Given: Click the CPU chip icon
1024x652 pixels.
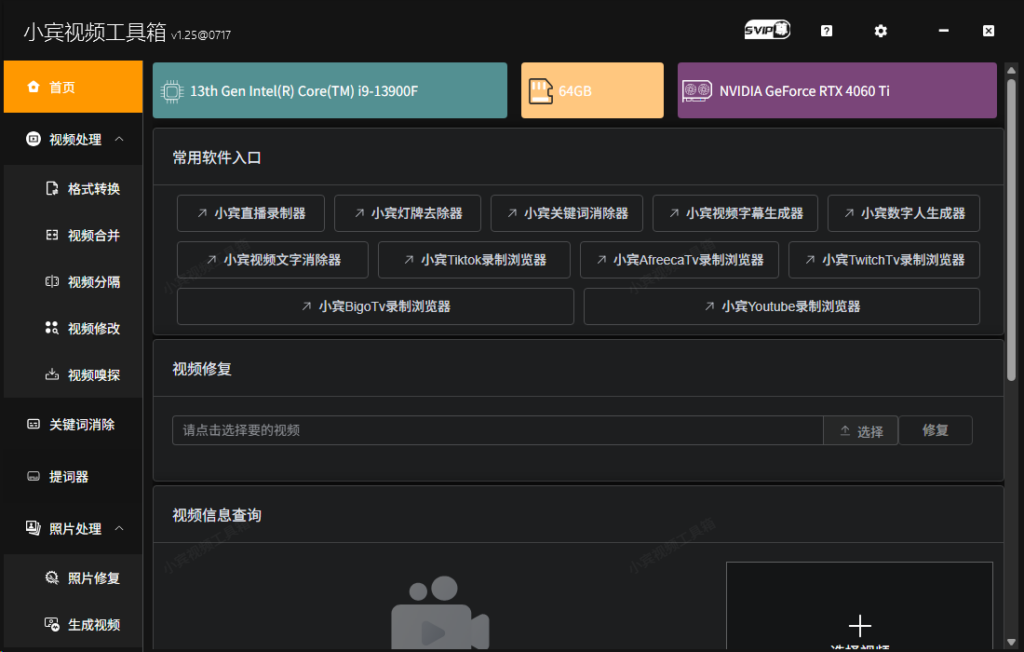Looking at the screenshot, I should tap(172, 91).
